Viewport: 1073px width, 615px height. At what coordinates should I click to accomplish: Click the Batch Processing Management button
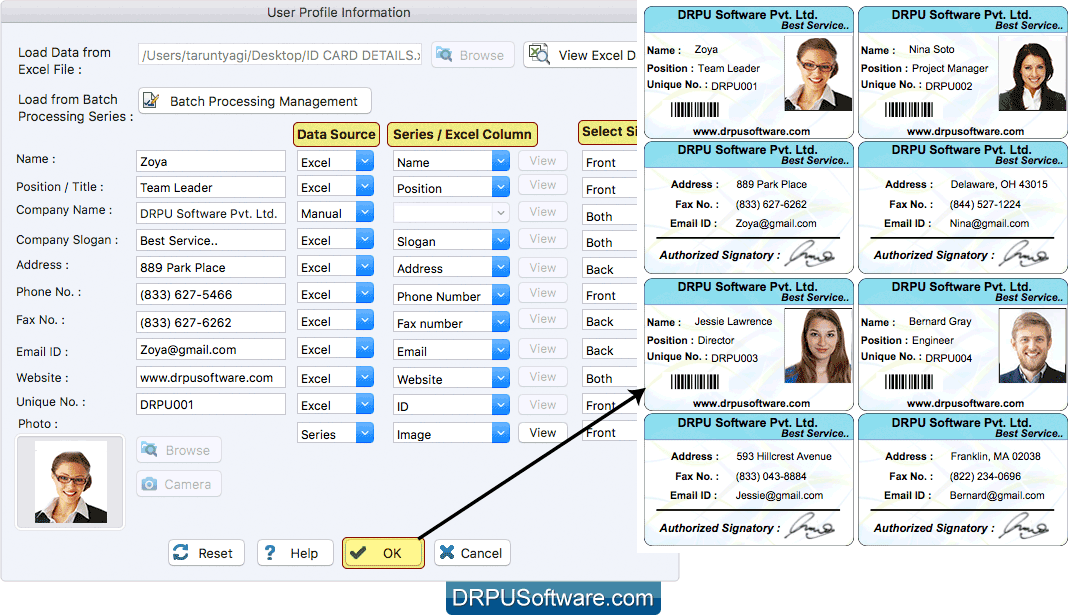(x=255, y=101)
